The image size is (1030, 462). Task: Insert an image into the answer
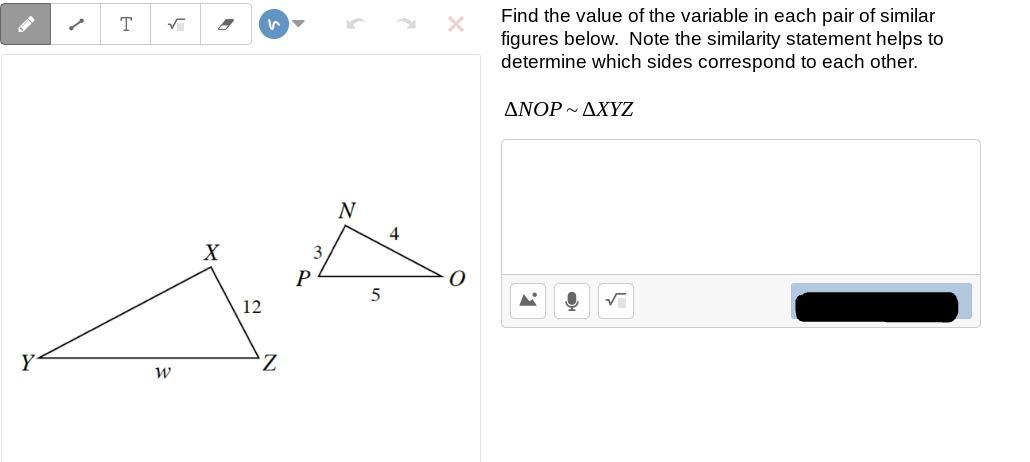pos(528,300)
